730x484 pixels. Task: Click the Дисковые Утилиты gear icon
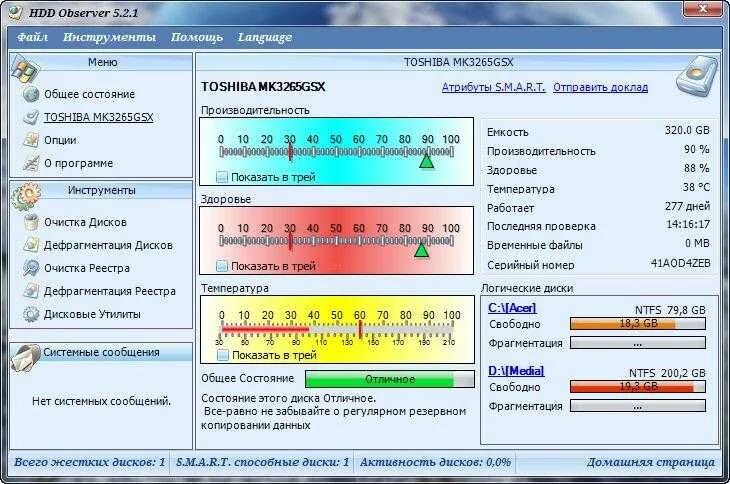(31, 314)
